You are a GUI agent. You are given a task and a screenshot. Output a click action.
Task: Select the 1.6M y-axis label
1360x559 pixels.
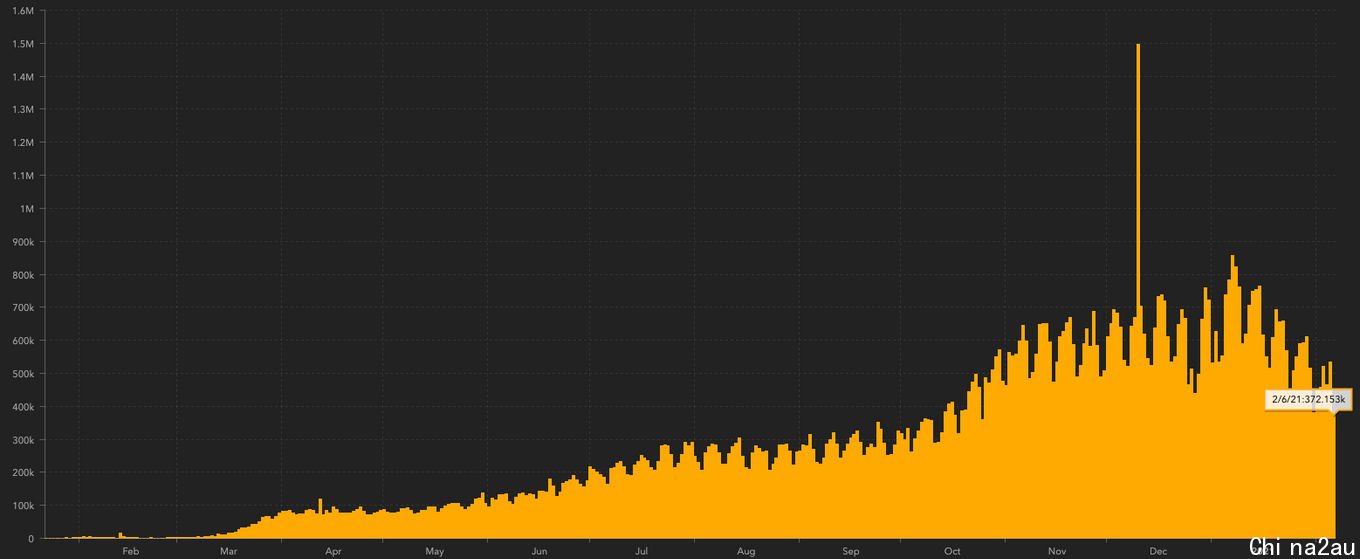pos(23,11)
